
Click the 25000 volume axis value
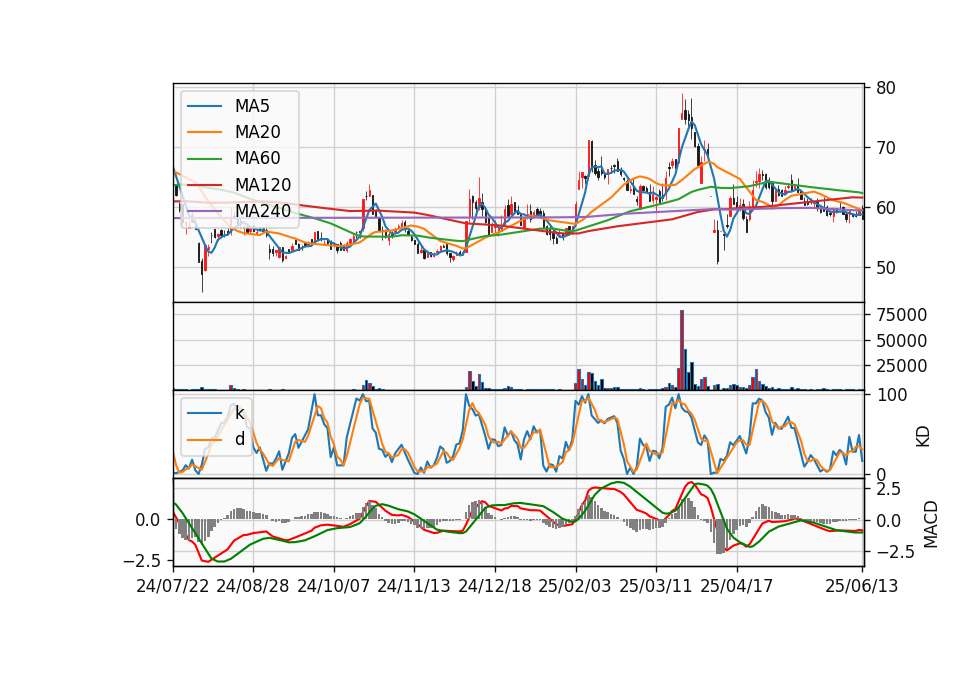pos(902,366)
